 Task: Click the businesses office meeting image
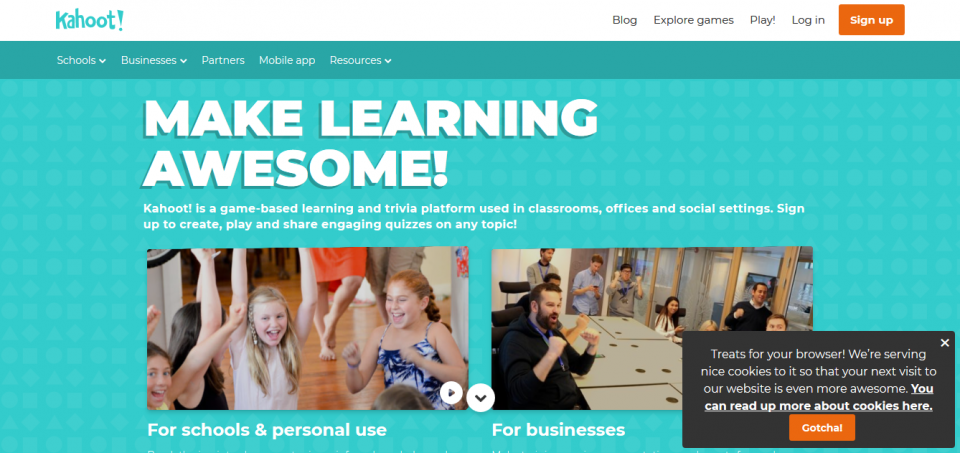pyautogui.click(x=651, y=328)
